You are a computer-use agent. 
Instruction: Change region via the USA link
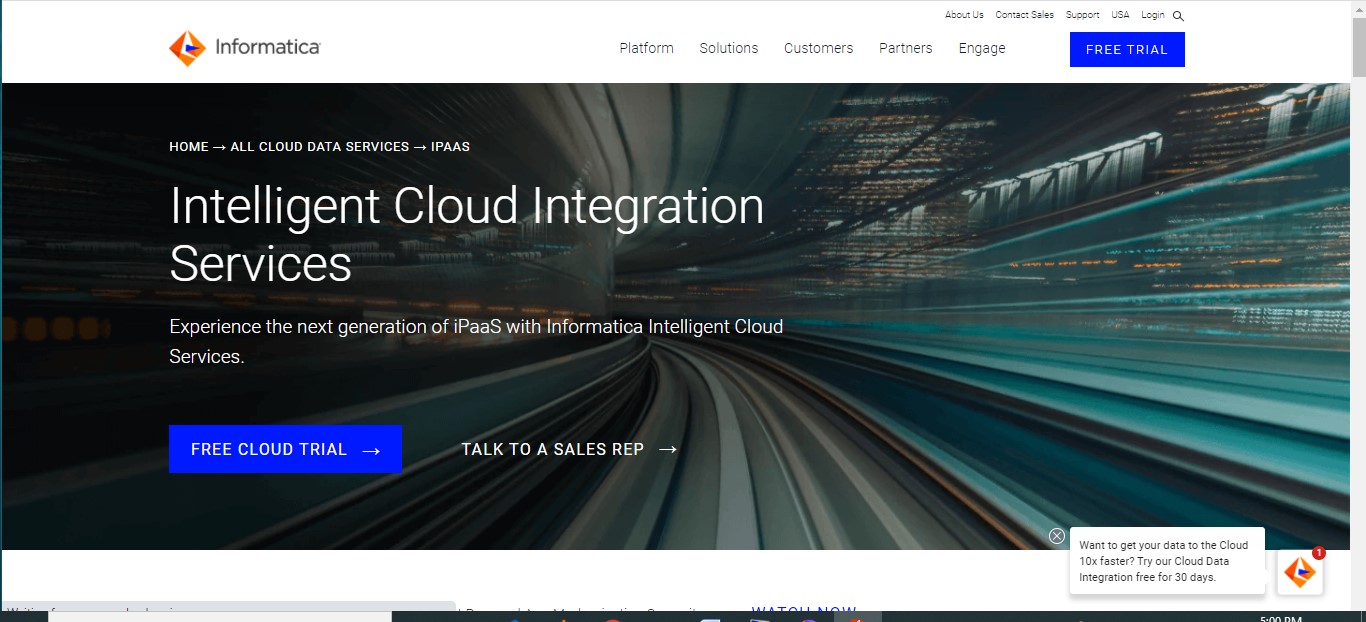(1120, 15)
